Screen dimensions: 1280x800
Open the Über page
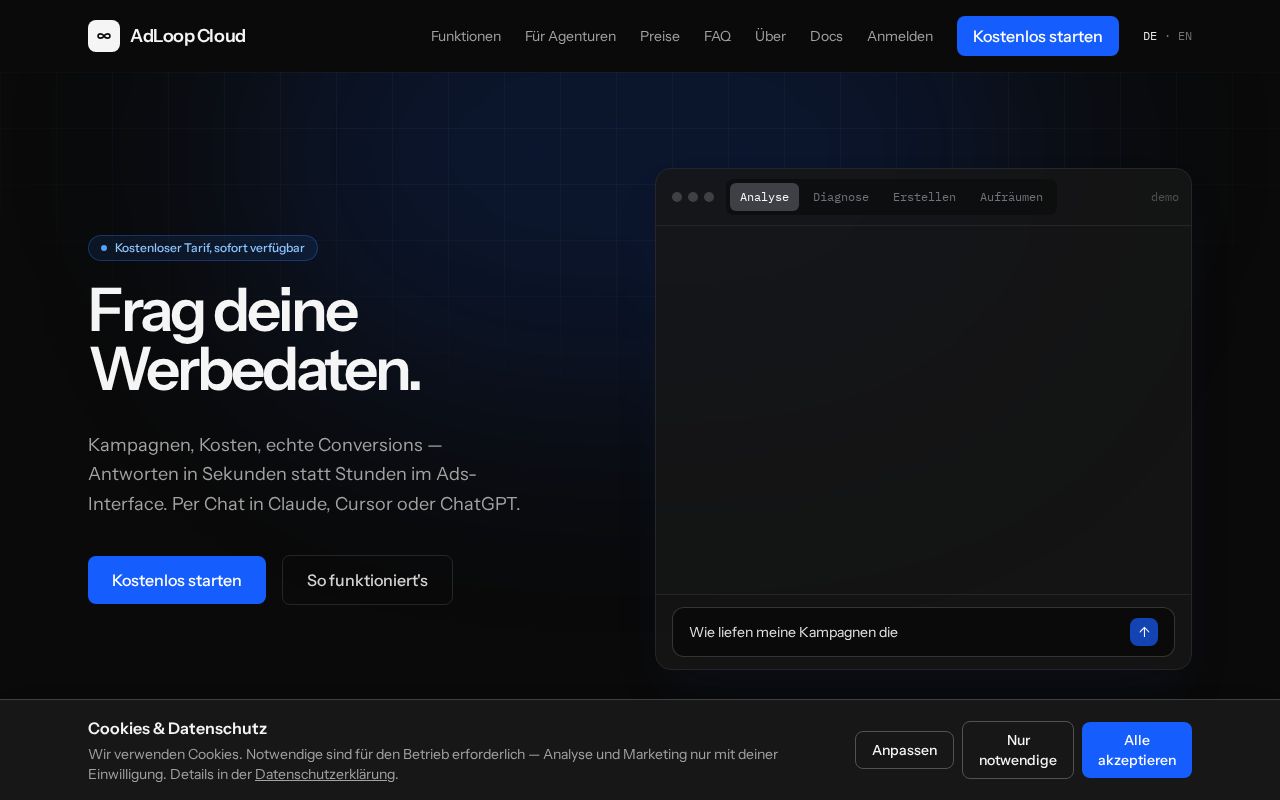pos(770,36)
